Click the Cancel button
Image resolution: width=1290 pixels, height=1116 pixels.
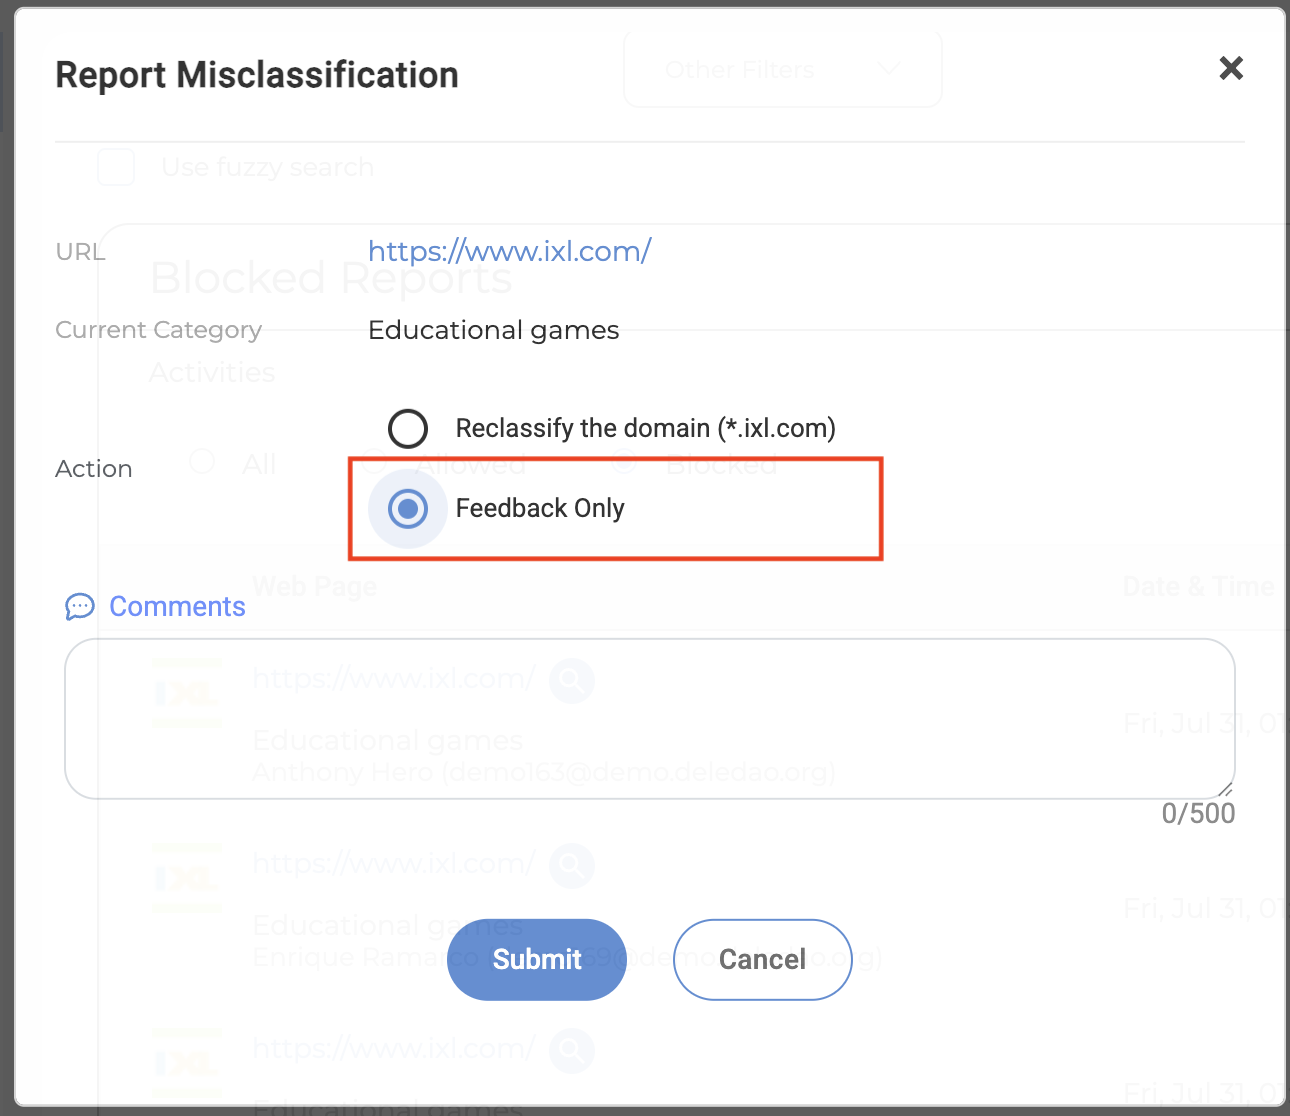tap(763, 959)
